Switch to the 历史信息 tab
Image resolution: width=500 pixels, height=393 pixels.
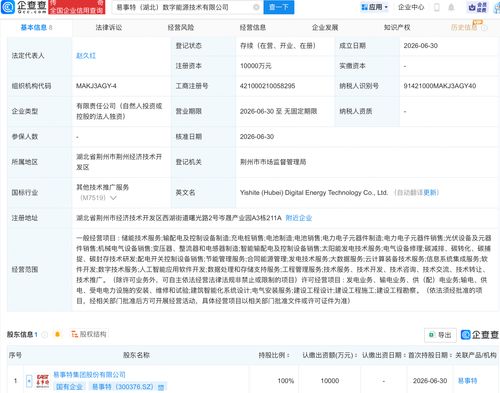click(x=464, y=27)
